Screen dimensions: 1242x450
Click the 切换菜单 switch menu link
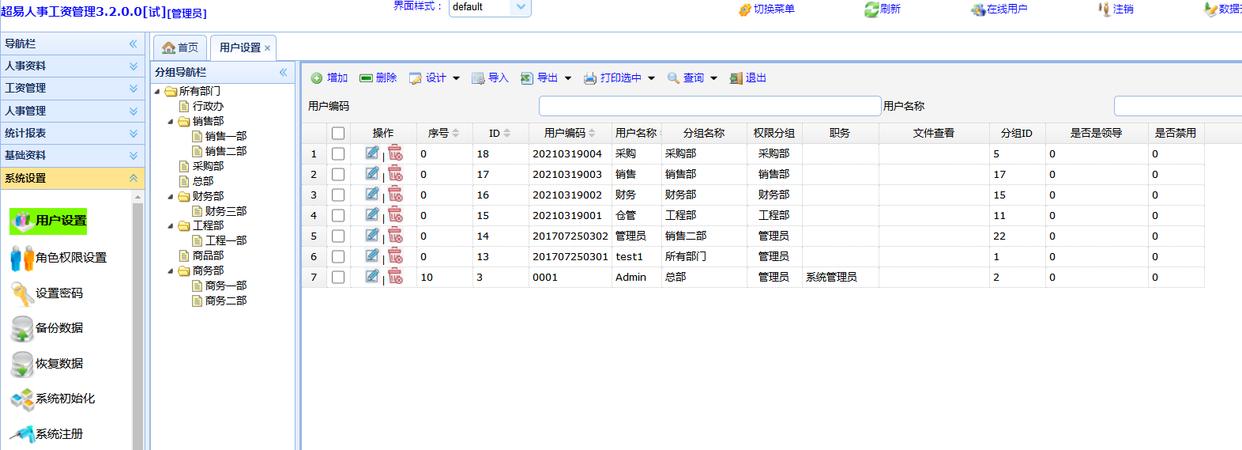(x=766, y=9)
